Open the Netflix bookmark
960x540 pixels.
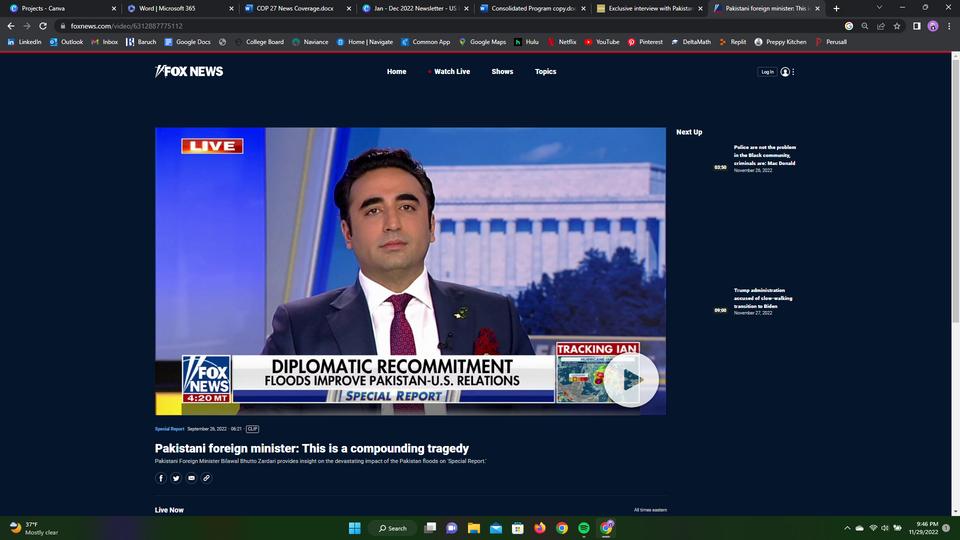click(562, 42)
